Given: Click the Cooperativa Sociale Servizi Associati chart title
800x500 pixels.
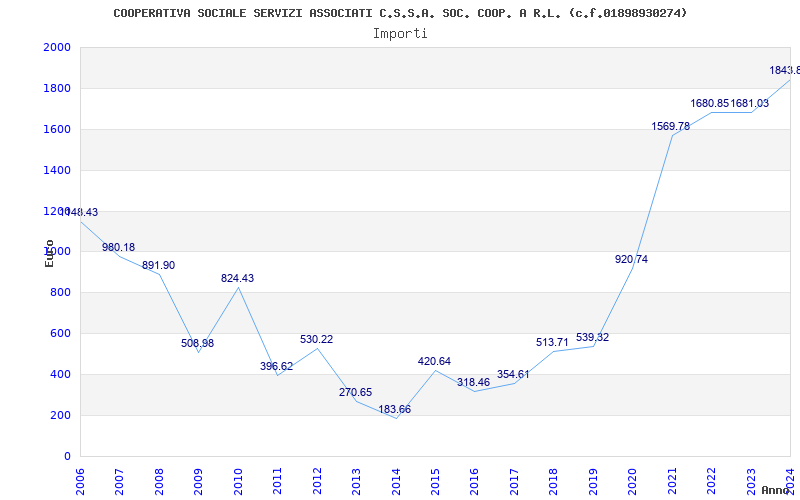Looking at the screenshot, I should (x=400, y=13).
